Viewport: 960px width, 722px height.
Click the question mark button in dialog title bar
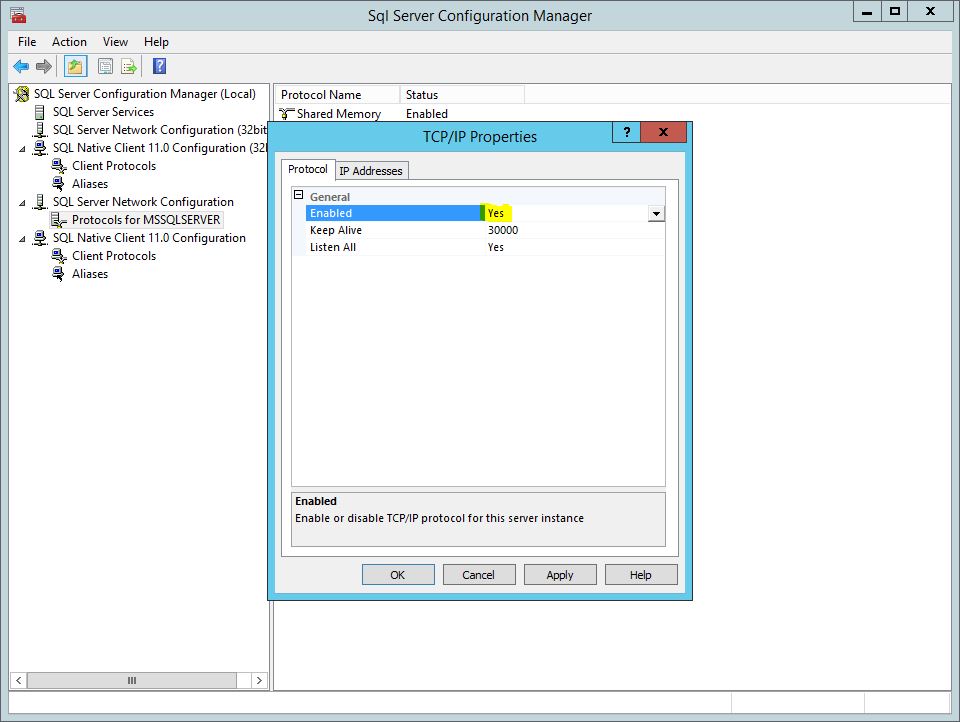626,132
